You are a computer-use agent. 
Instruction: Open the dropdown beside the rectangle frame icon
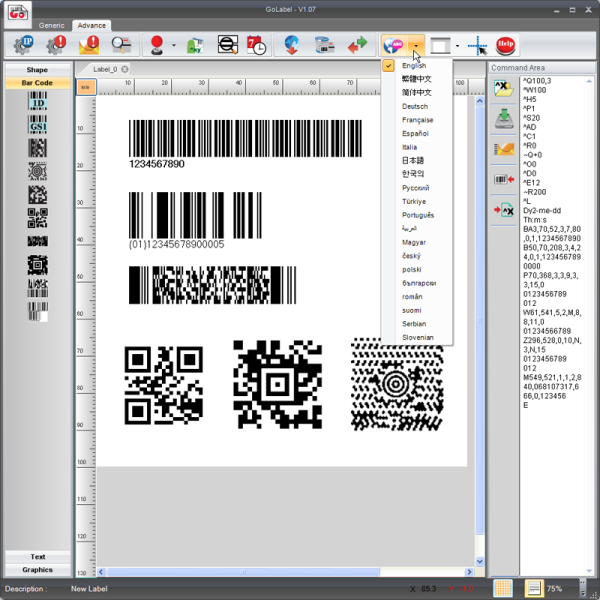[458, 46]
